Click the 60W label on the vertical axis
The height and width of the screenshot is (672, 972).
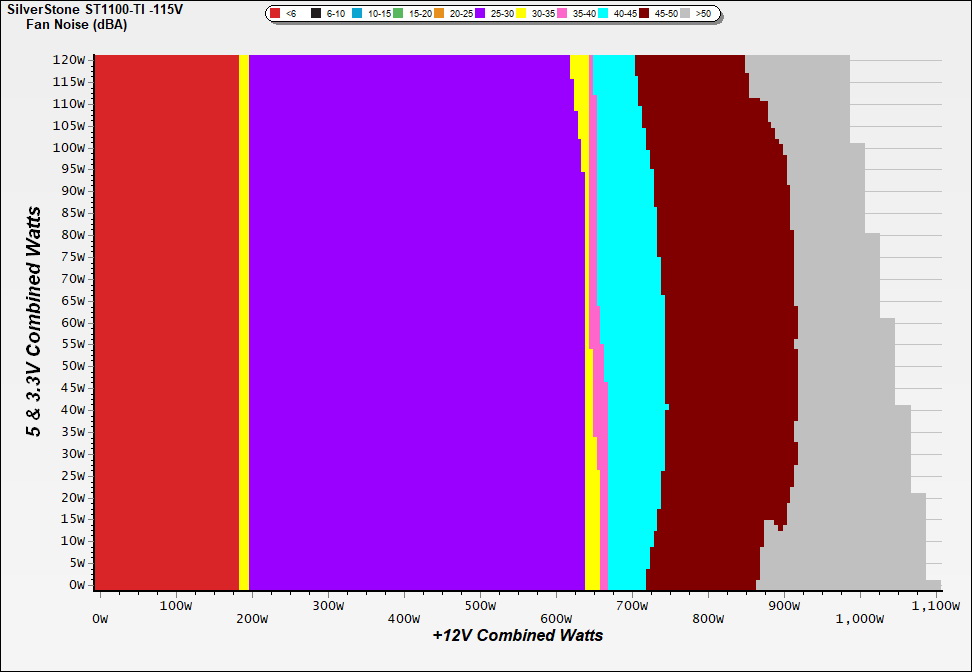click(73, 322)
